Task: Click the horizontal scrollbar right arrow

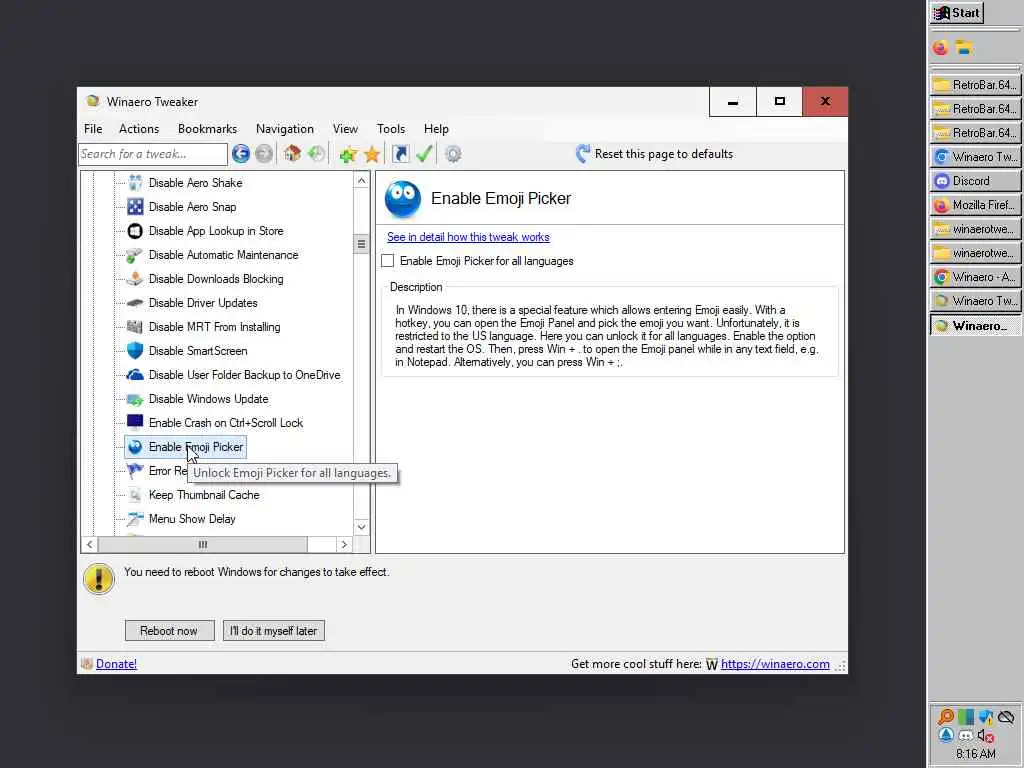Action: [344, 545]
